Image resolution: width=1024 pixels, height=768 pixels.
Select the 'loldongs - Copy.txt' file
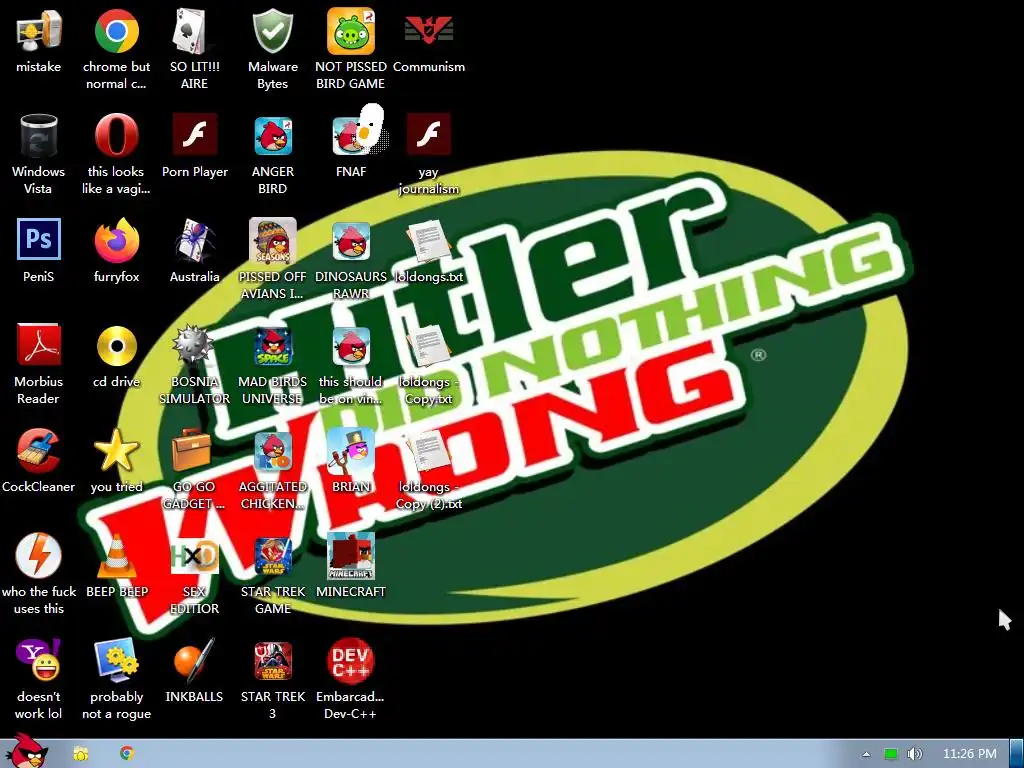coord(429,346)
